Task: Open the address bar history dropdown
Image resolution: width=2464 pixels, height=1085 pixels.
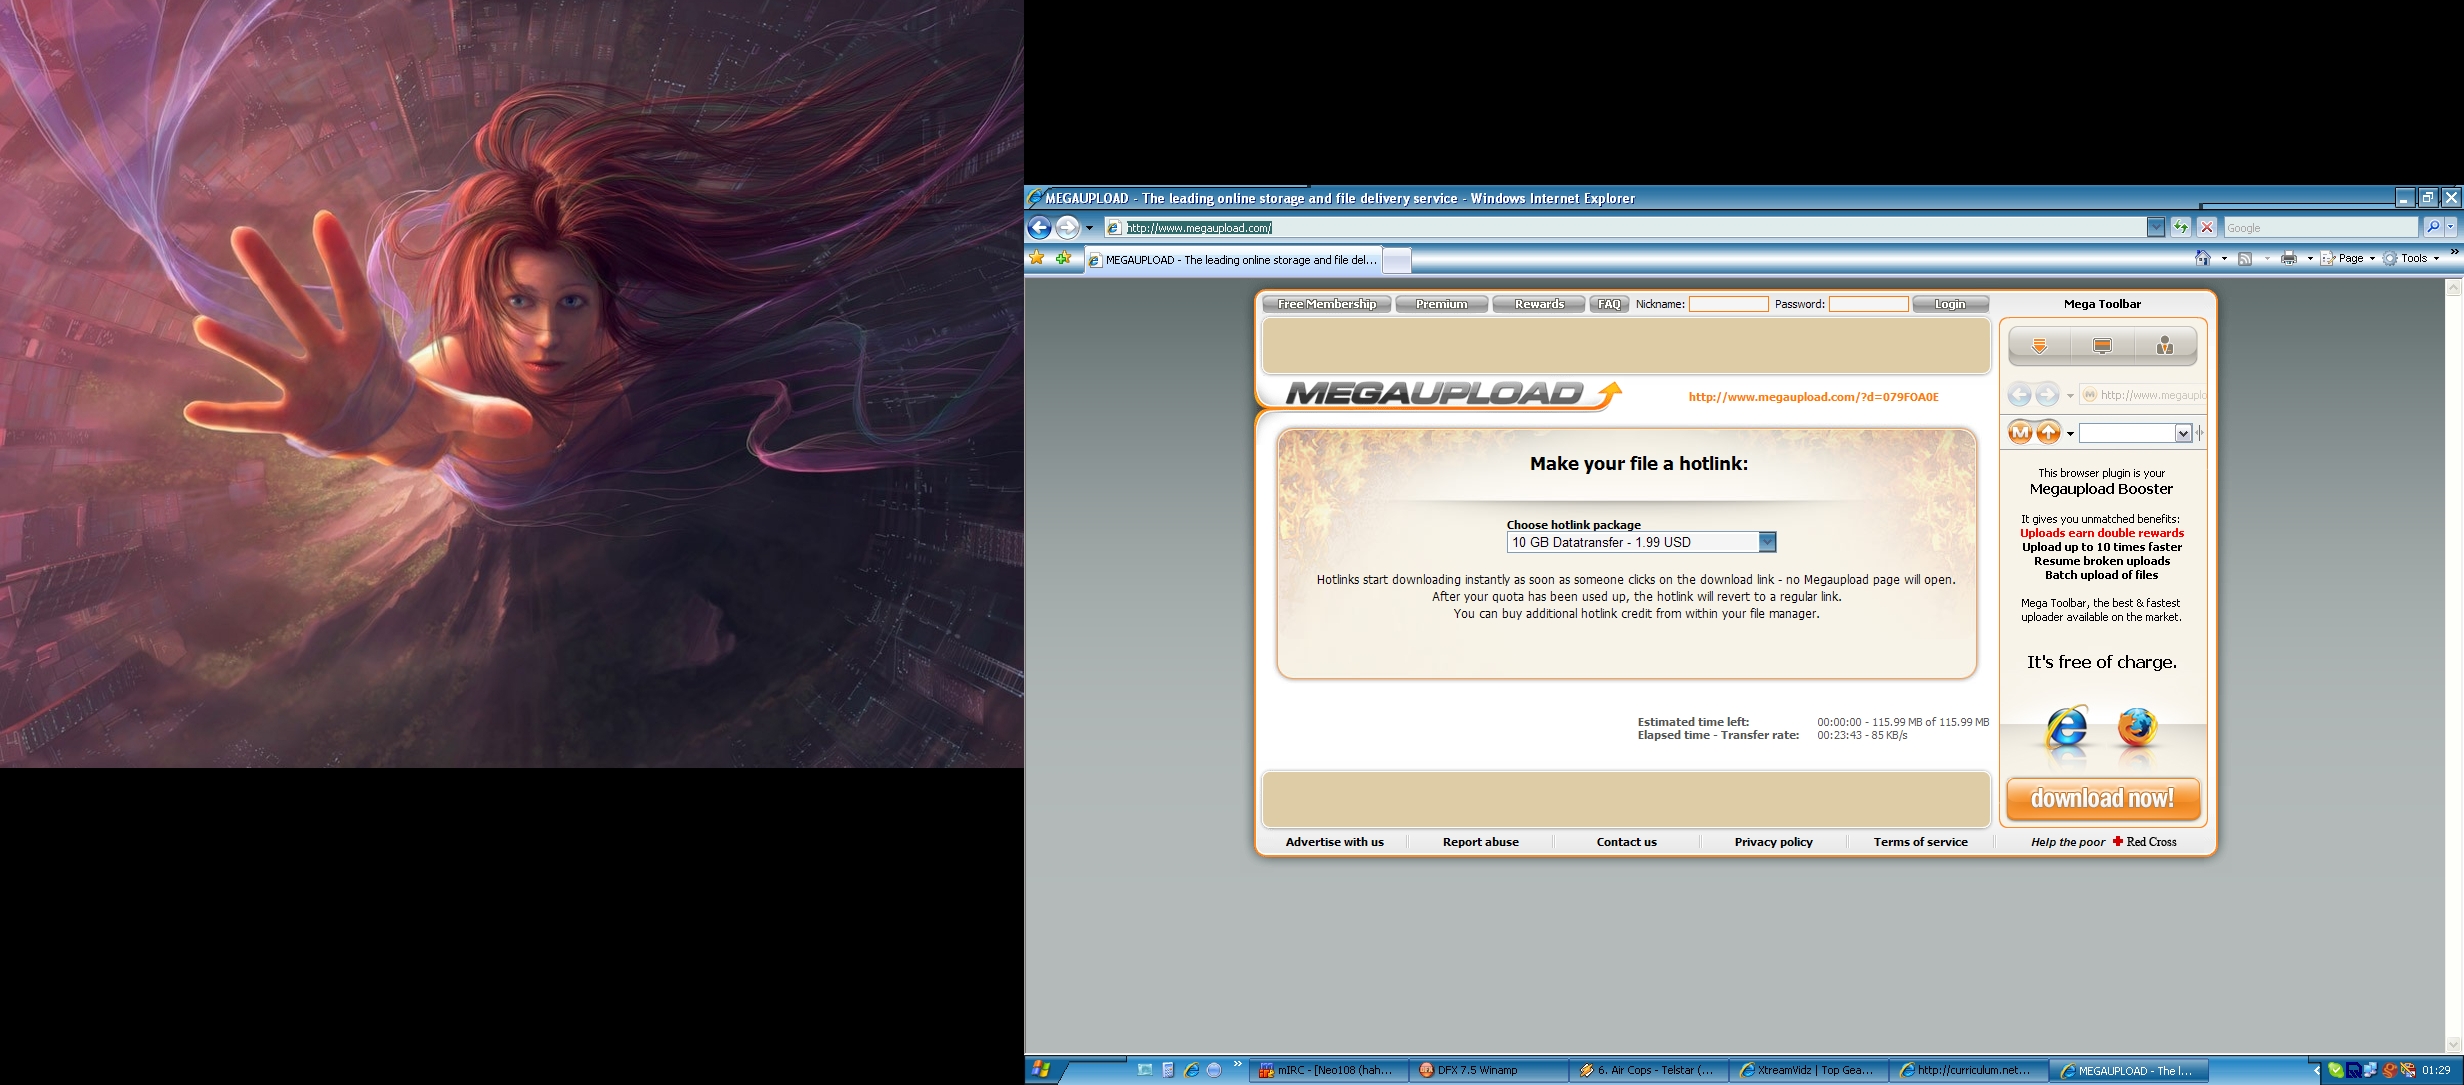Action: point(2155,228)
